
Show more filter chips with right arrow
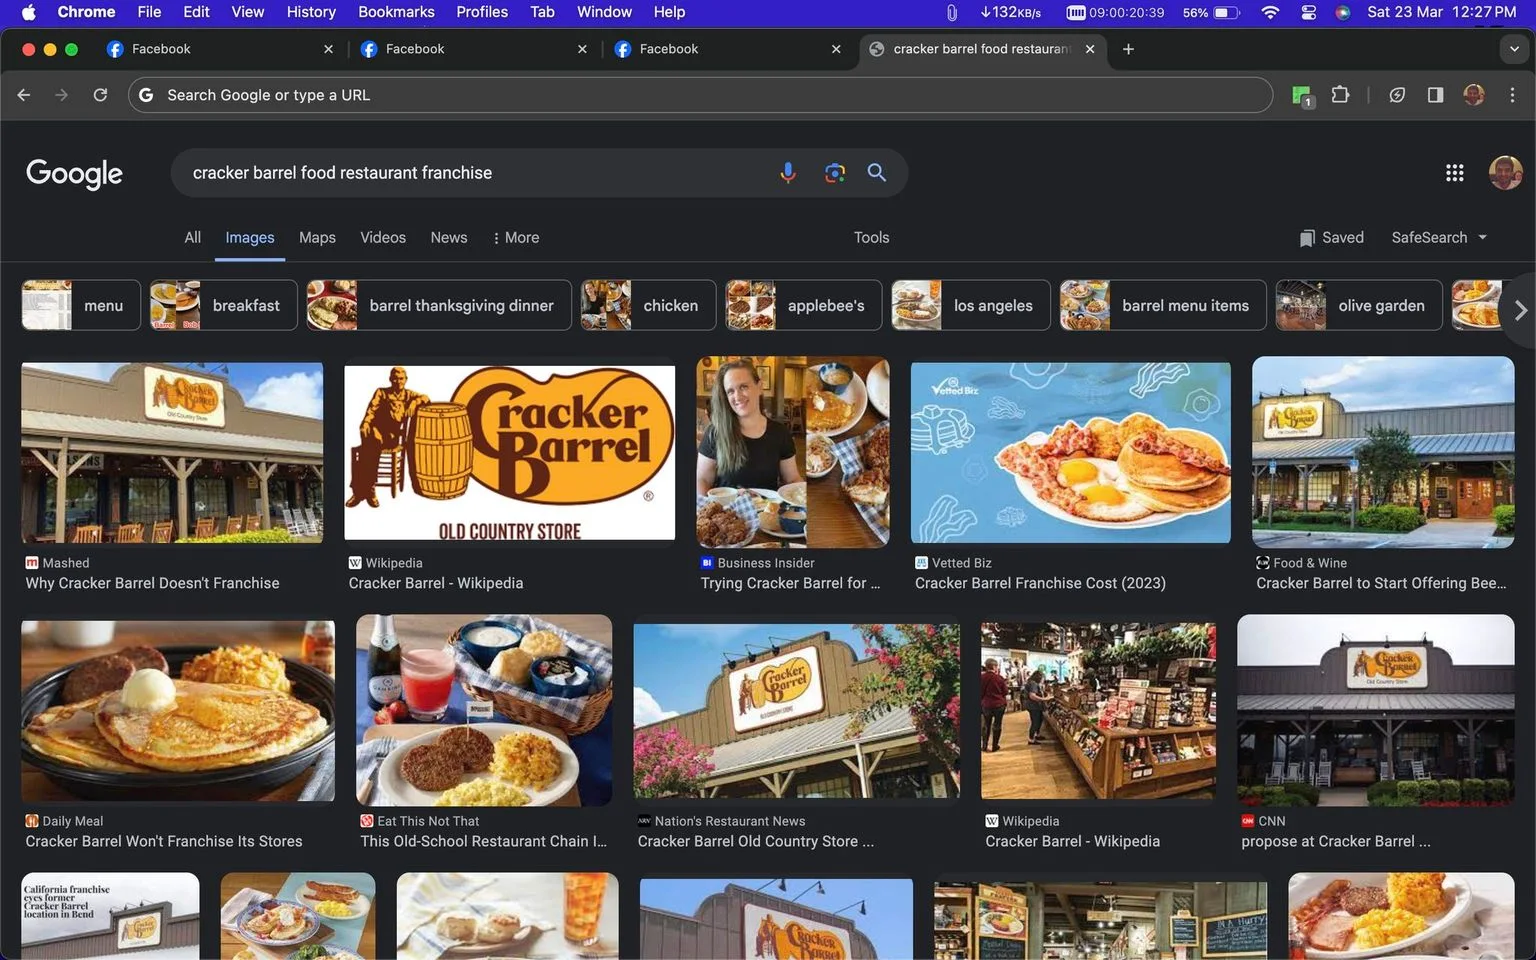1520,311
